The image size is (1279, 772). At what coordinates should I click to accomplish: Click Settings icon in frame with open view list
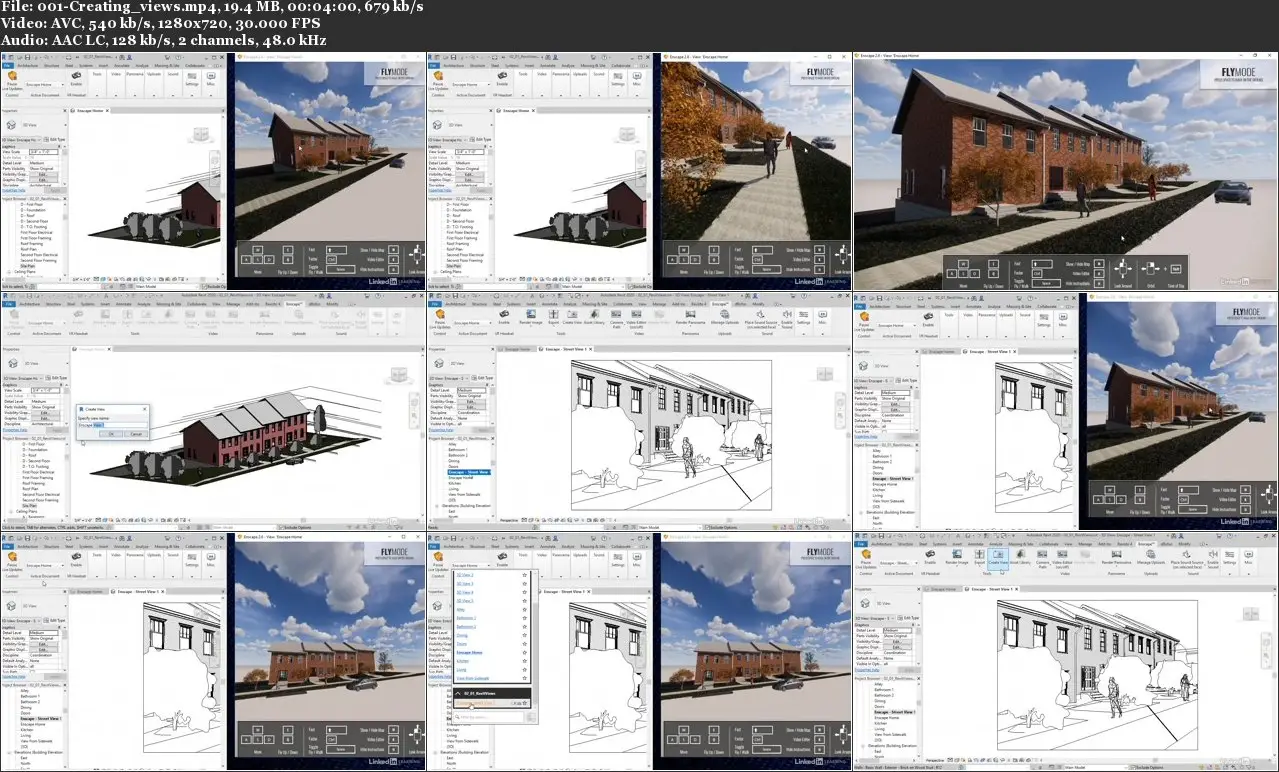tap(617, 556)
